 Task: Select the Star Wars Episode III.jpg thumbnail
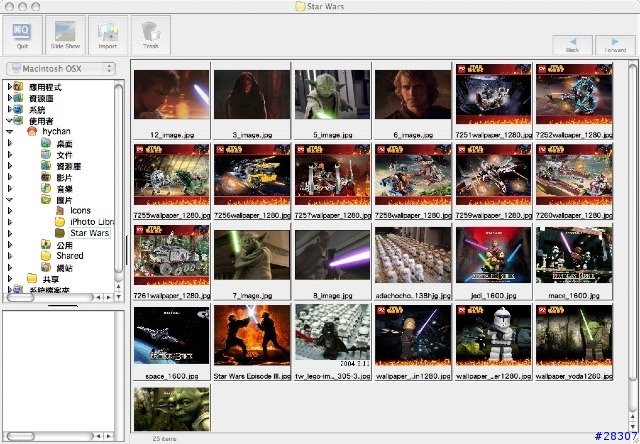point(252,335)
